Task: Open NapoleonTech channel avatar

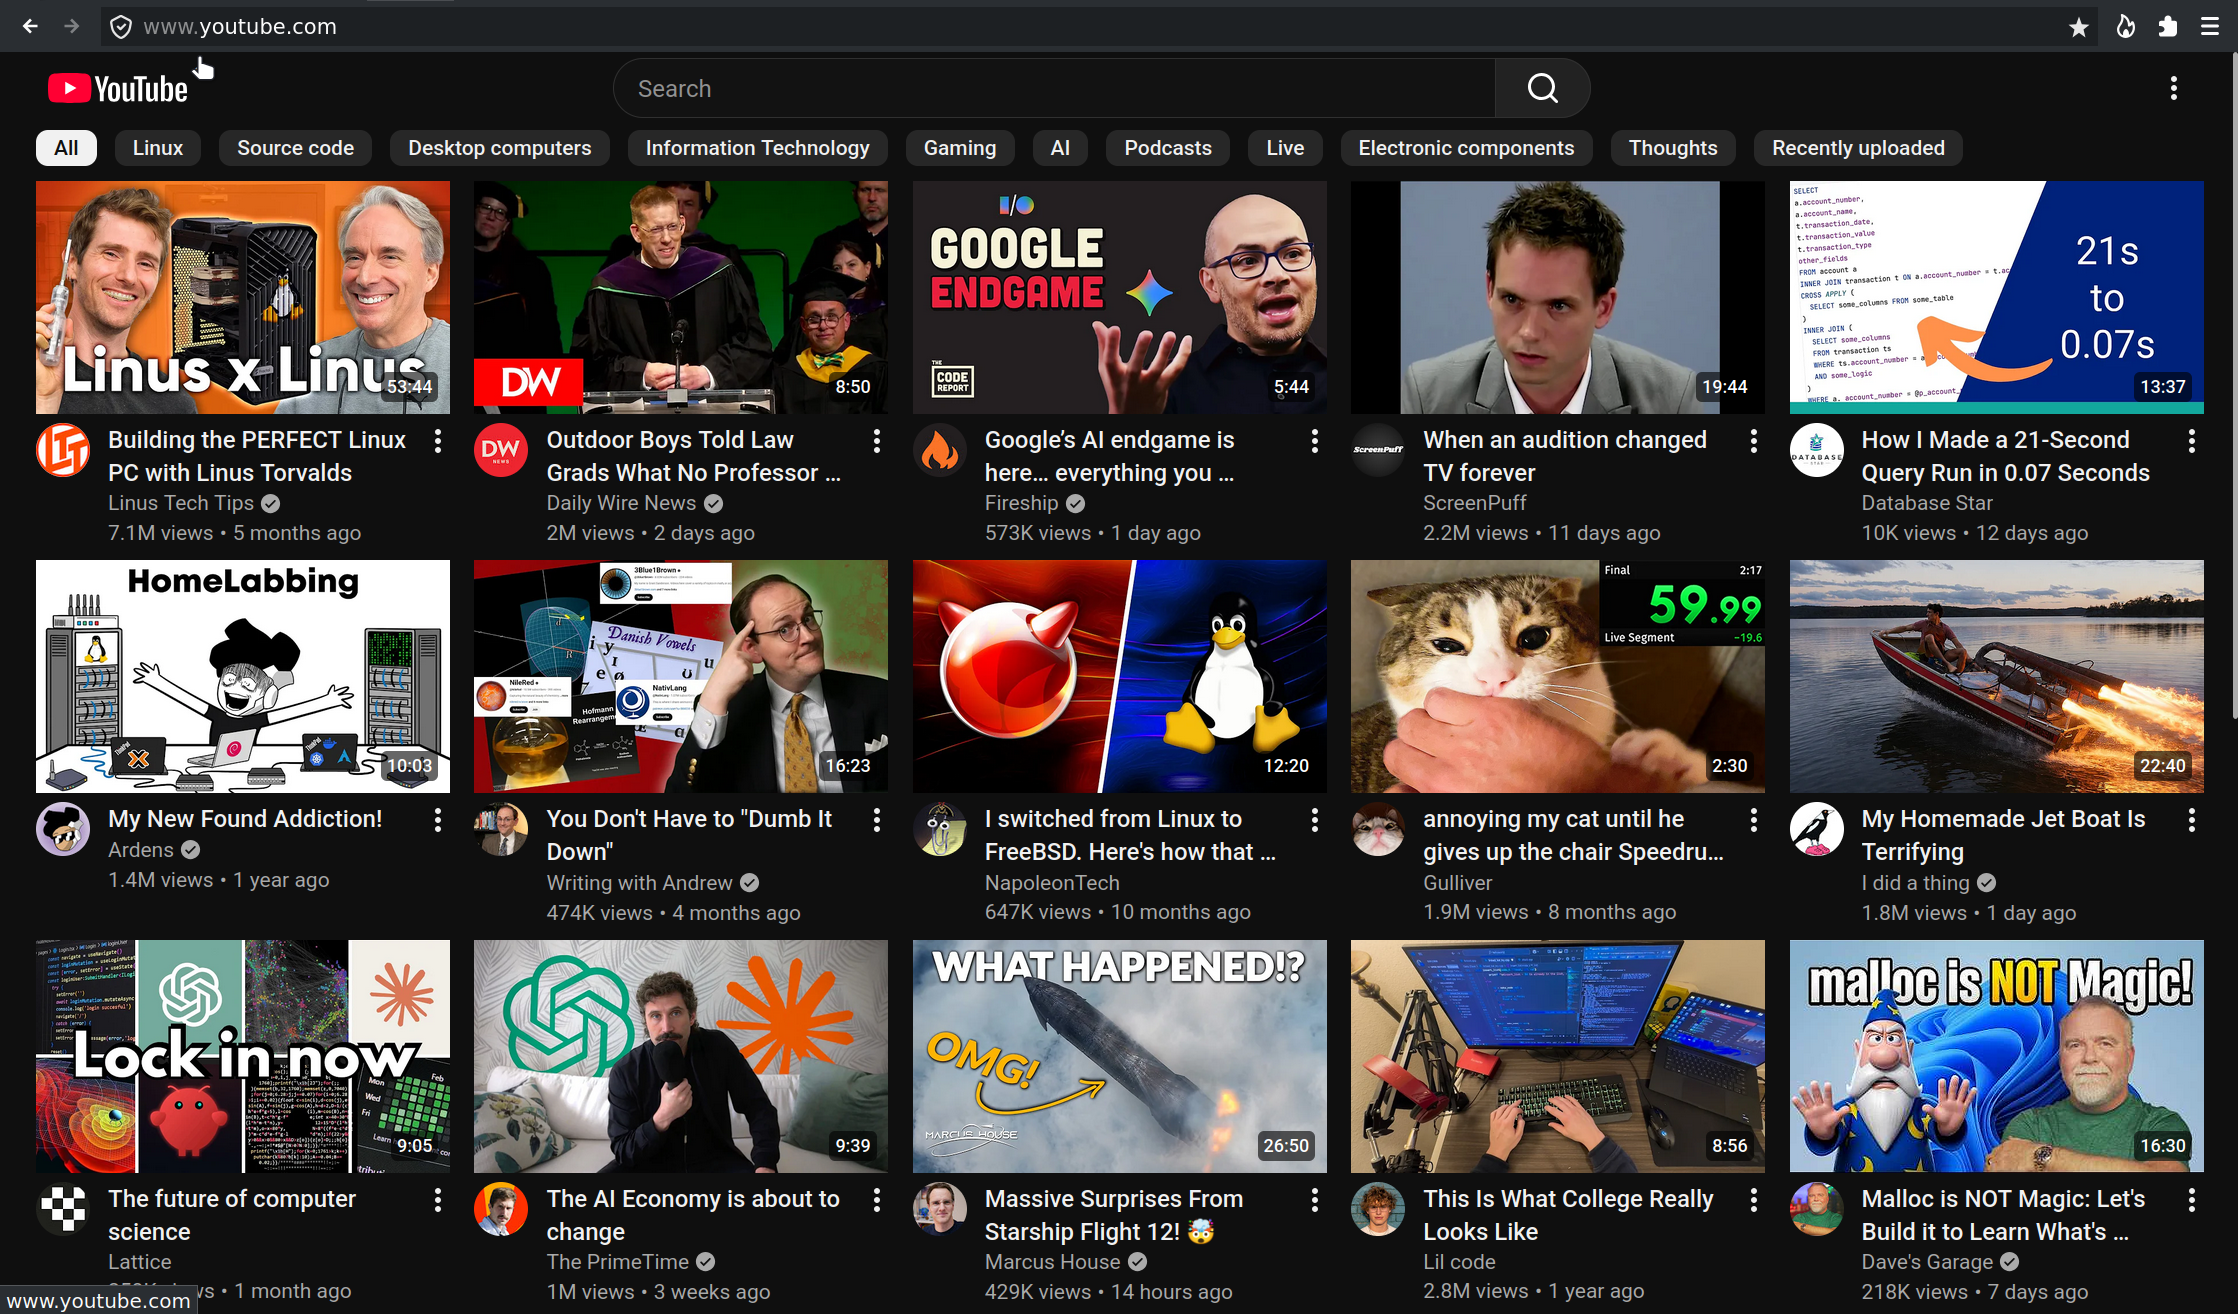Action: [940, 829]
